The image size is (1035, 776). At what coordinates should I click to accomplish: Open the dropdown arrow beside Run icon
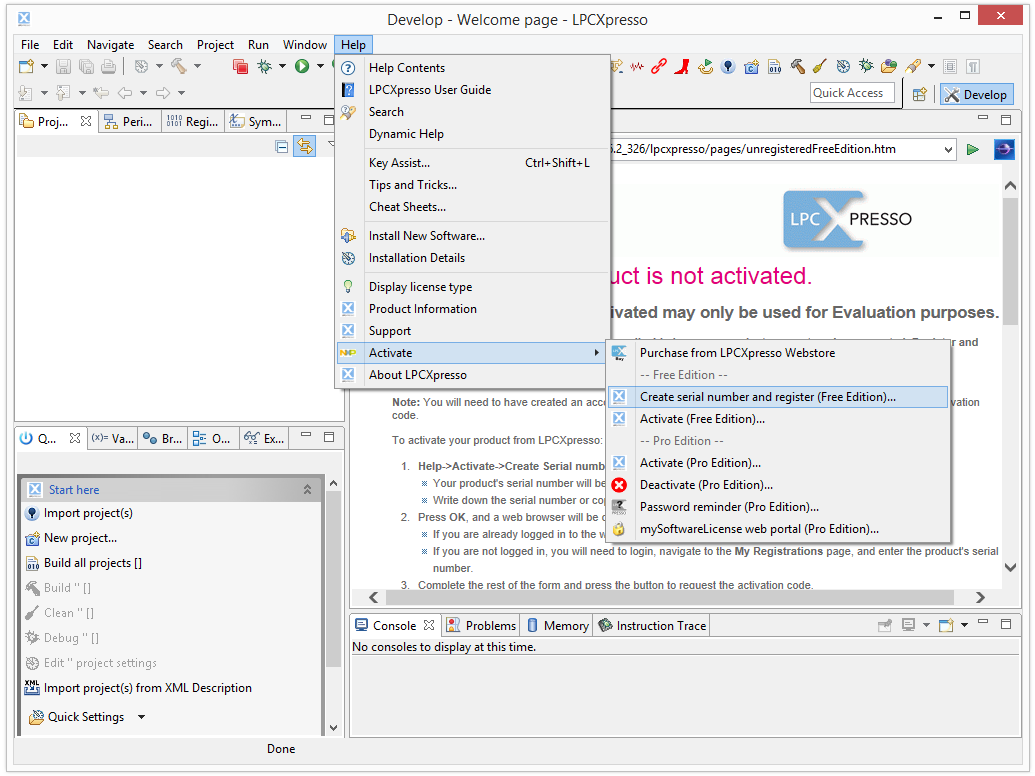click(320, 66)
